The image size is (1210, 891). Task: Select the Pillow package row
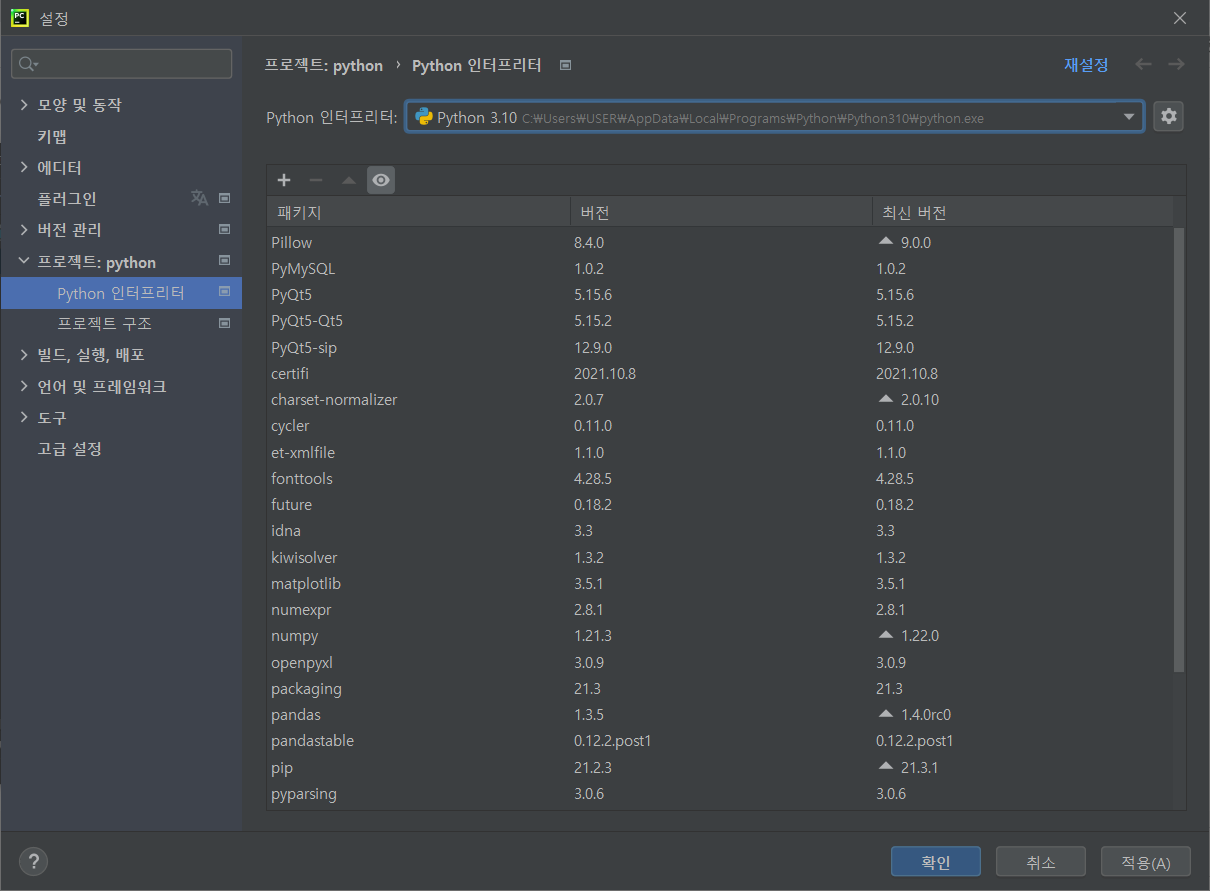pyautogui.click(x=720, y=242)
